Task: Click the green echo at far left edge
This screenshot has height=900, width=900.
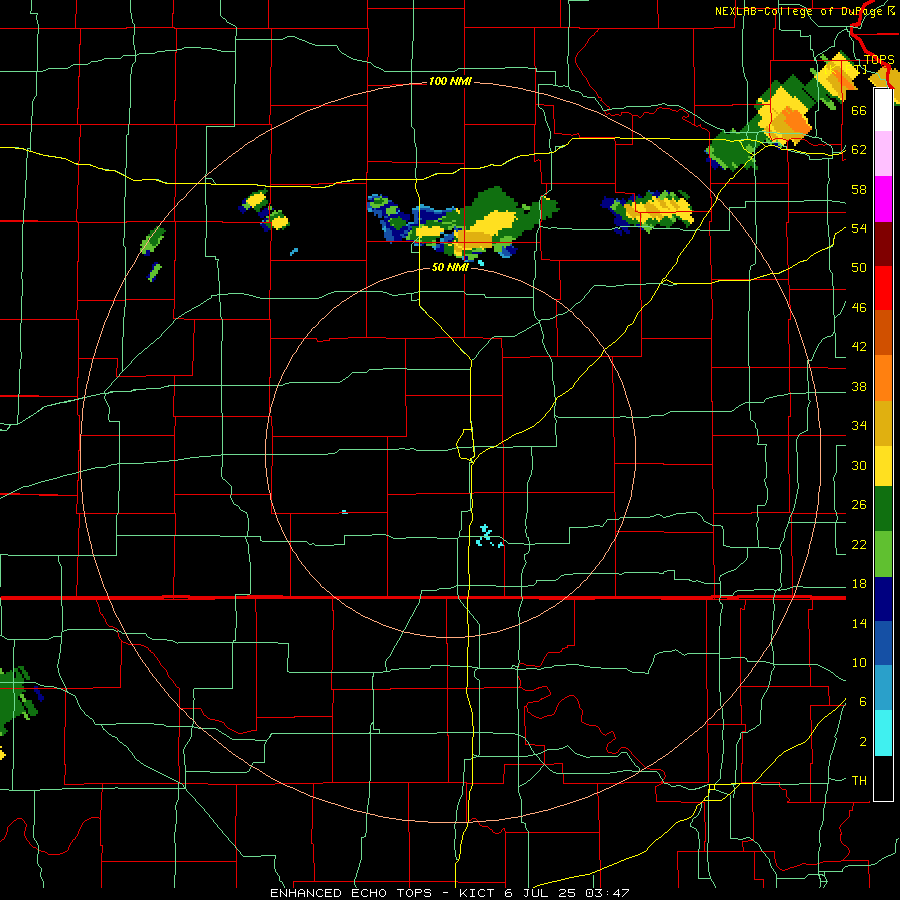Action: pyautogui.click(x=17, y=700)
